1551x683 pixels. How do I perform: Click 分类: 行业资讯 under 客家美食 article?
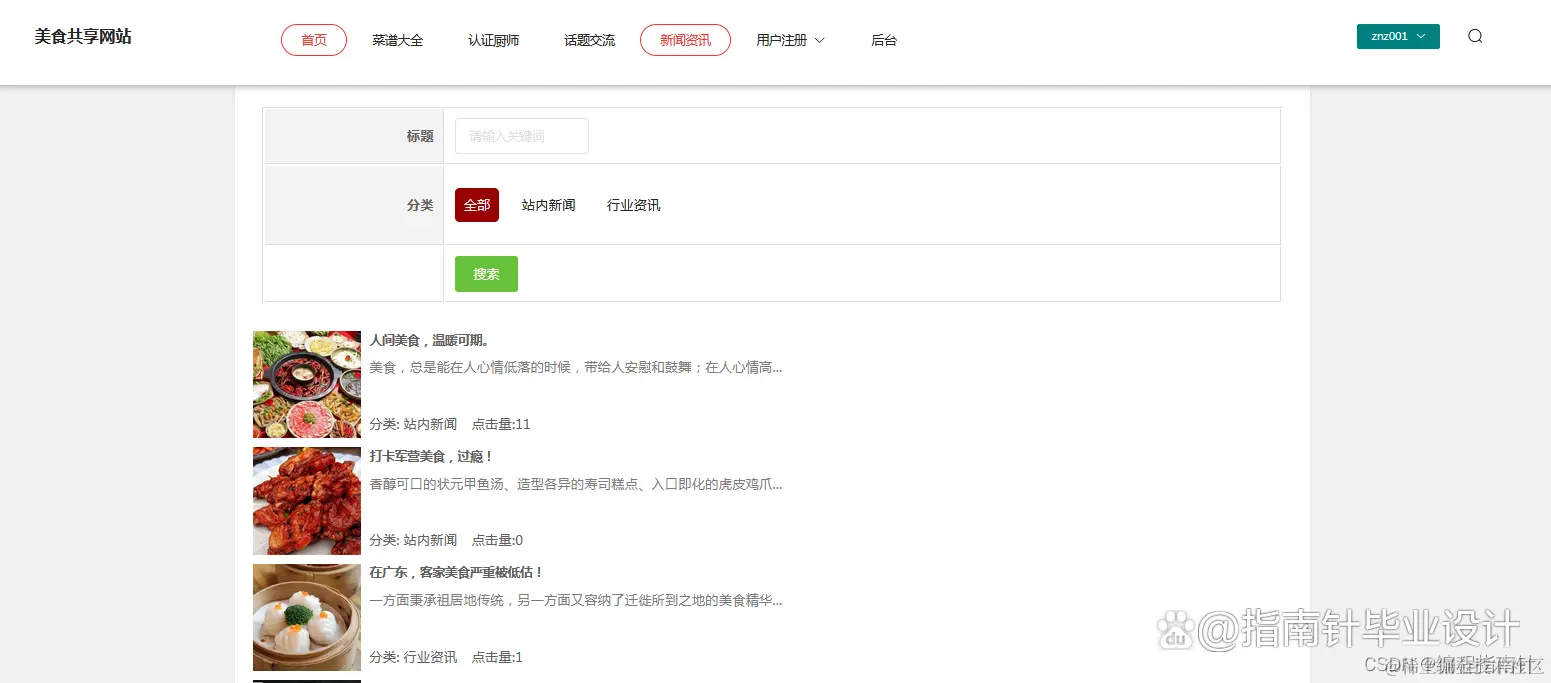click(413, 657)
